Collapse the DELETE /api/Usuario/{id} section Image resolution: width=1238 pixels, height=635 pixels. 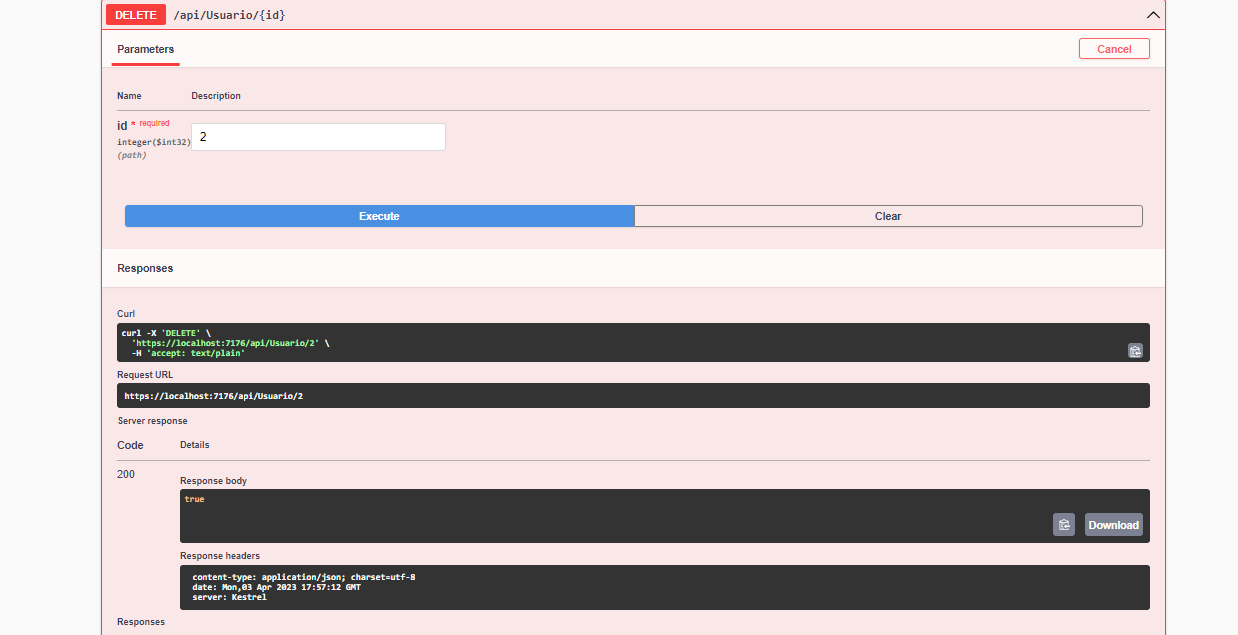(1153, 15)
